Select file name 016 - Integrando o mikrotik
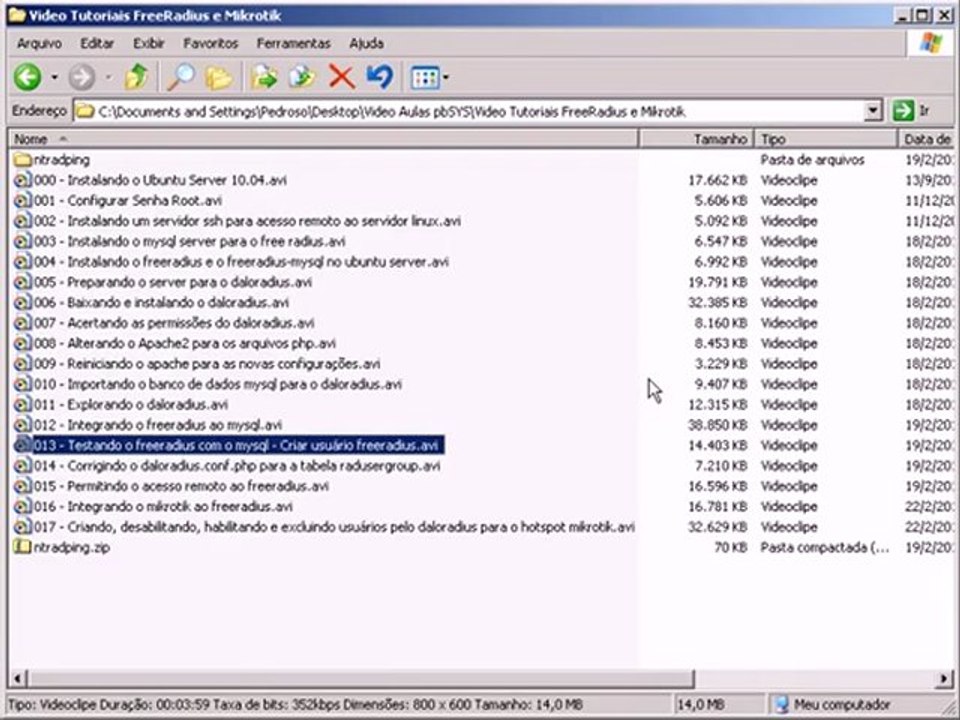Screen dimensions: 960x720 pyautogui.click(x=163, y=506)
